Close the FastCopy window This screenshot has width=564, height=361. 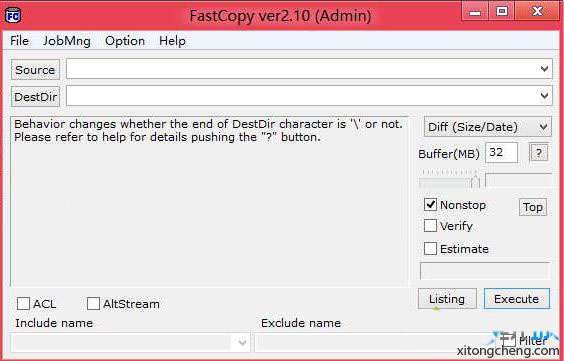pyautogui.click(x=537, y=12)
